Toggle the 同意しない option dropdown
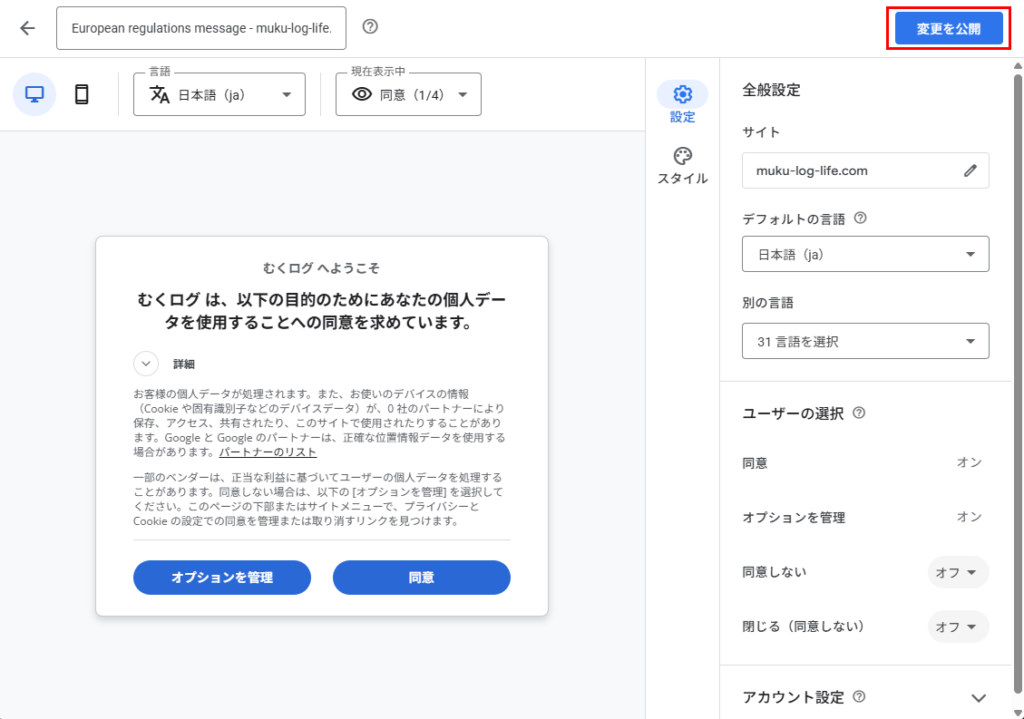Viewport: 1024px width, 719px height. [957, 572]
